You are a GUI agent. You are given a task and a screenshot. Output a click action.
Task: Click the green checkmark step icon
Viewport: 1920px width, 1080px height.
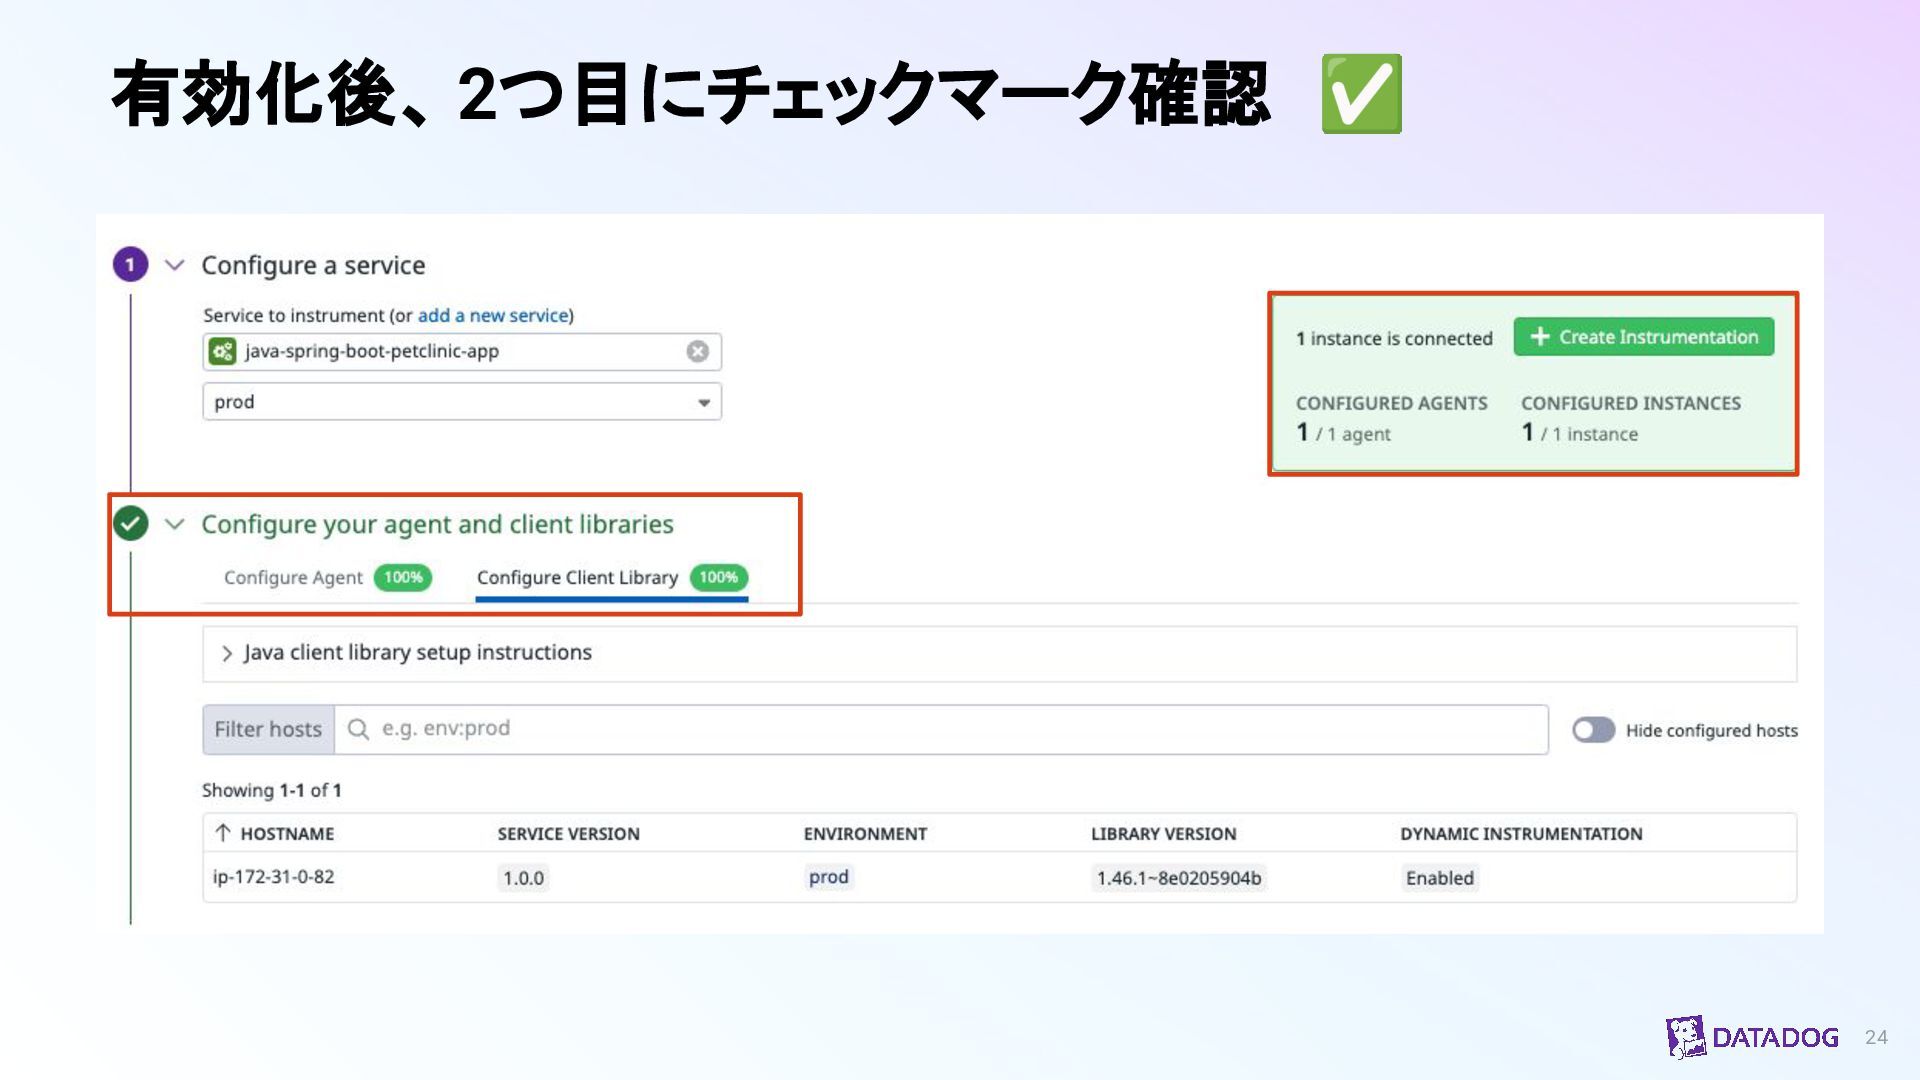(x=130, y=523)
